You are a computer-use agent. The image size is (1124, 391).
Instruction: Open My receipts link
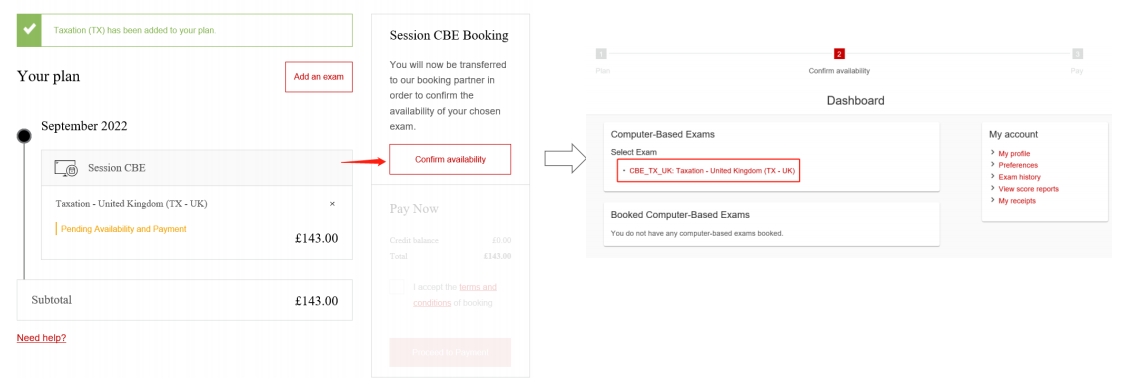(x=1016, y=201)
